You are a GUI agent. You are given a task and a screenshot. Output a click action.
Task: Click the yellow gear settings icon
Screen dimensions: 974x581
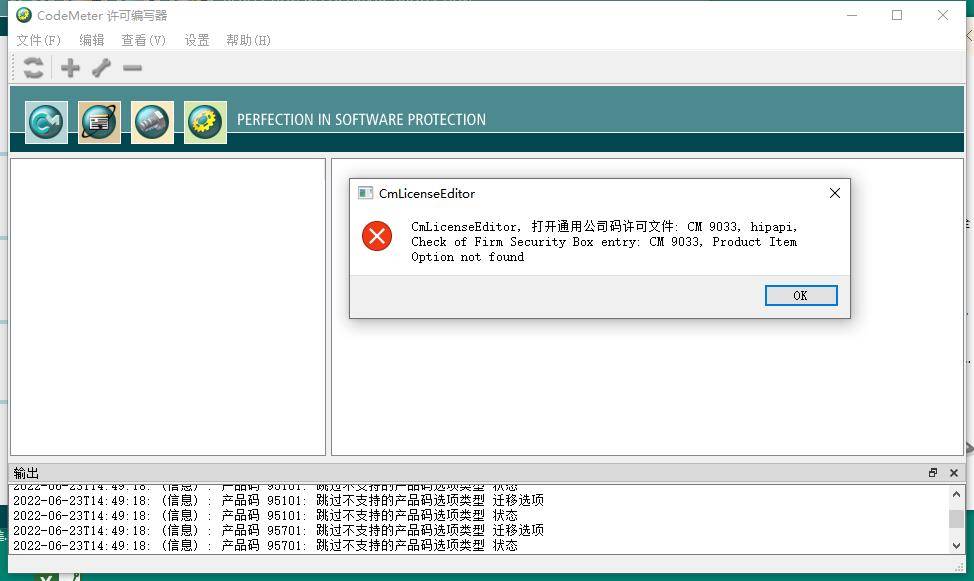(x=205, y=122)
